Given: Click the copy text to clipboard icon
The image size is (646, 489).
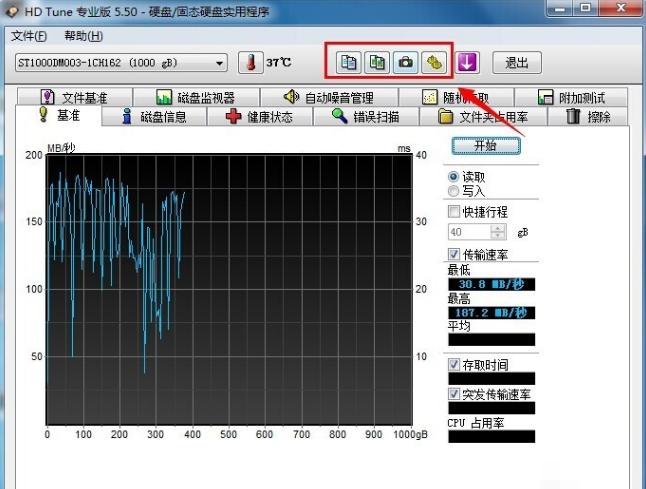Looking at the screenshot, I should 349,62.
